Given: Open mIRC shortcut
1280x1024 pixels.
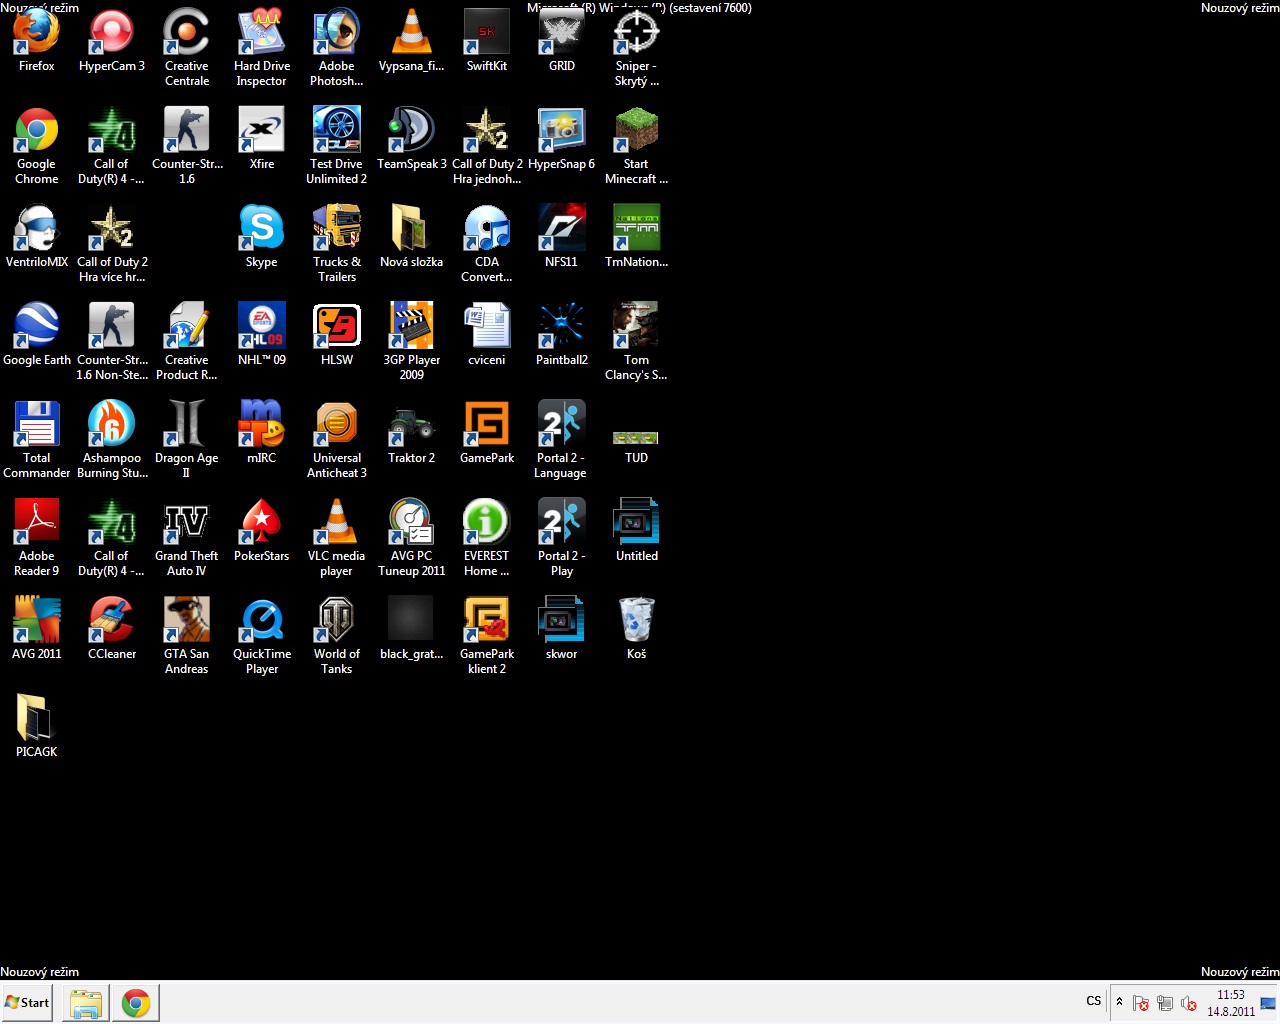Looking at the screenshot, I should (x=262, y=433).
